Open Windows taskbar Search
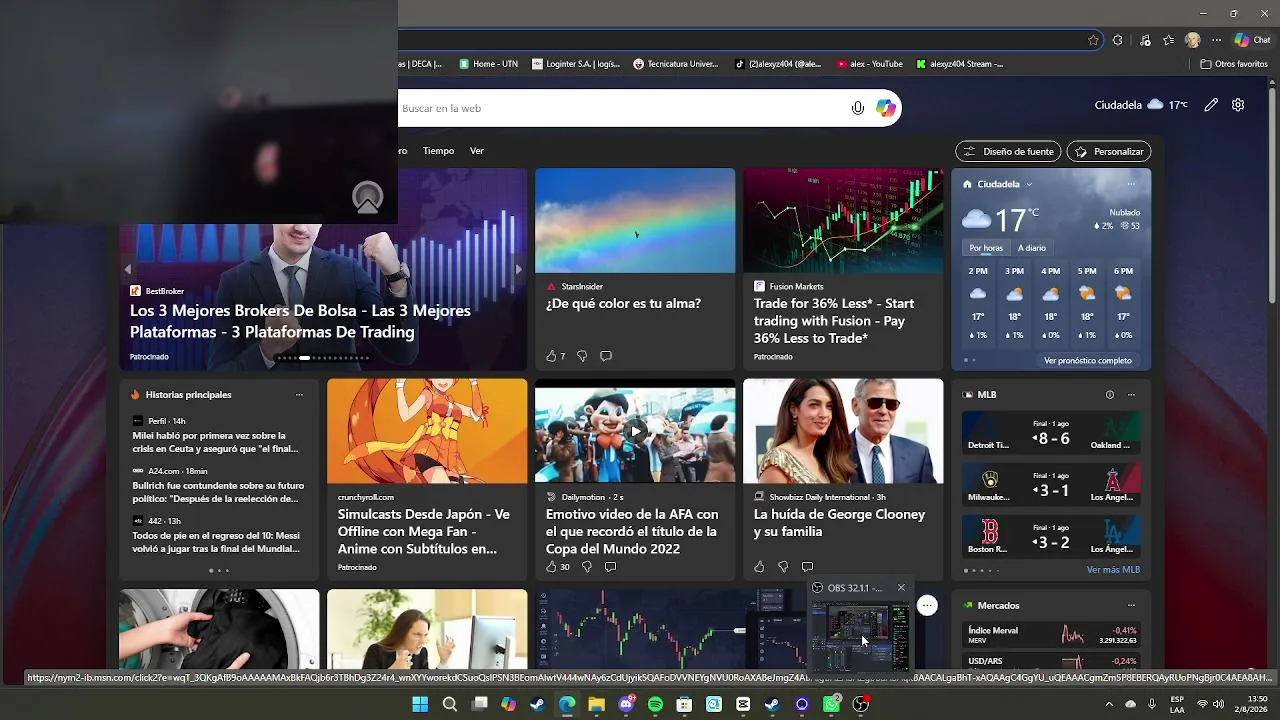The width and height of the screenshot is (1280, 720). (450, 704)
